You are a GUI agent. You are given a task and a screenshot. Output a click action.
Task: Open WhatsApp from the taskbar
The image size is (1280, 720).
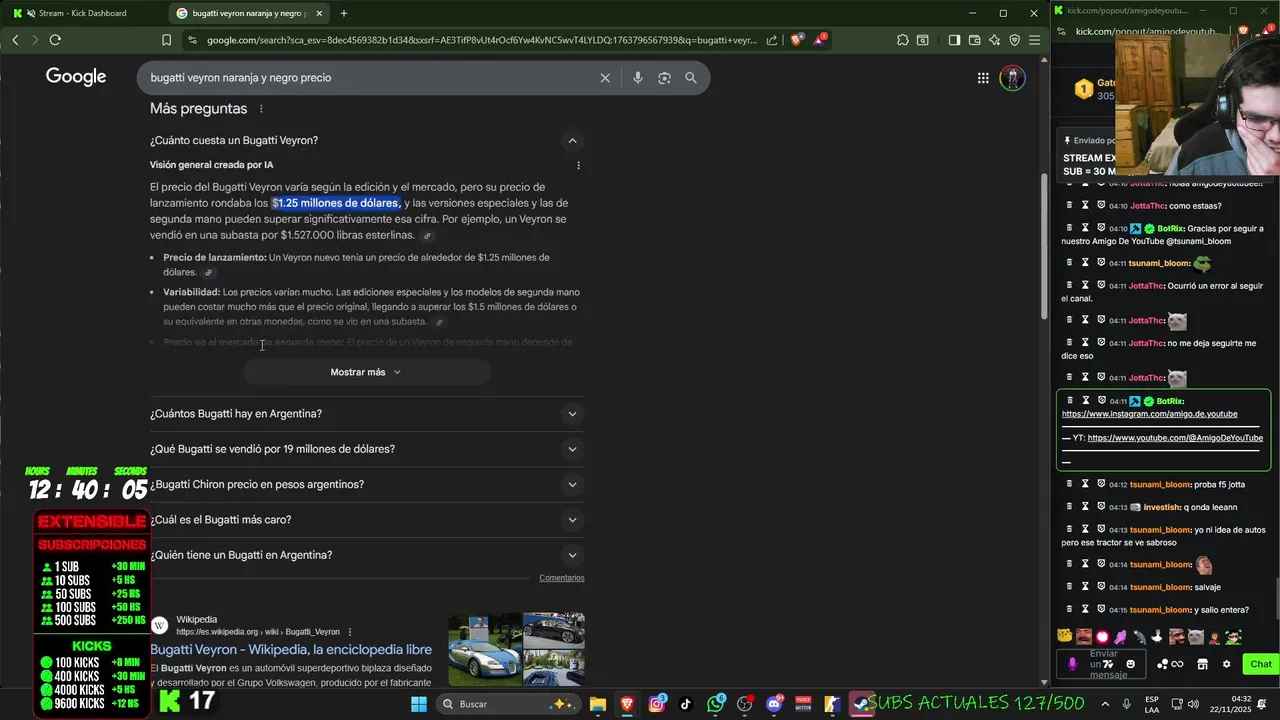[x=715, y=704]
